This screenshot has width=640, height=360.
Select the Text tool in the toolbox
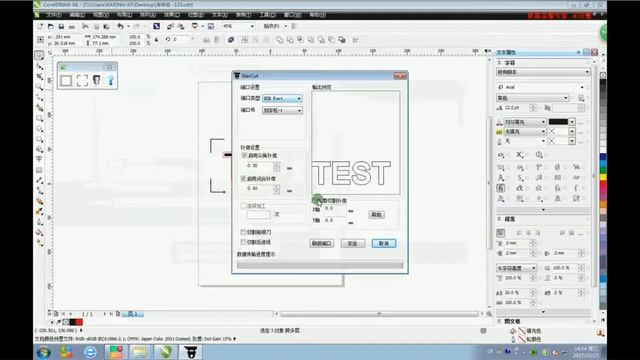(x=39, y=159)
